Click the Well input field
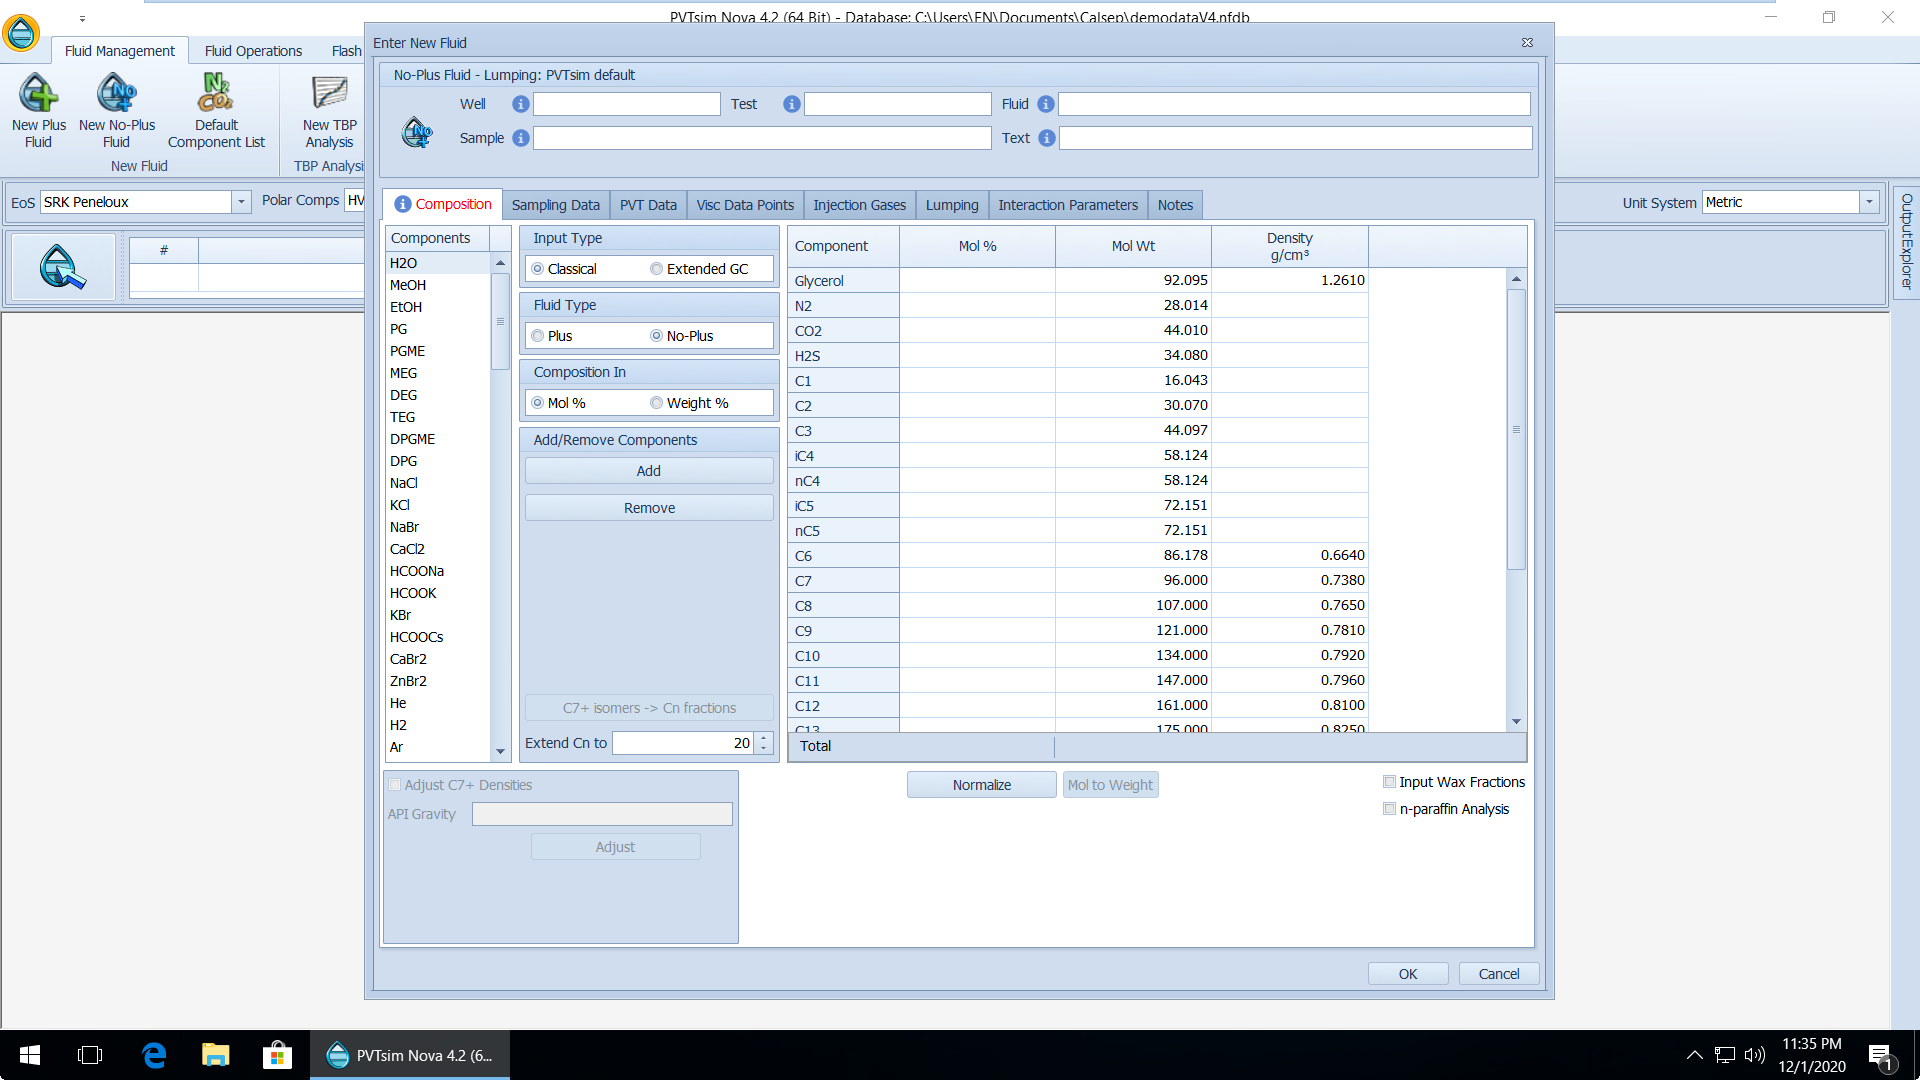The width and height of the screenshot is (1920, 1080). click(x=626, y=104)
